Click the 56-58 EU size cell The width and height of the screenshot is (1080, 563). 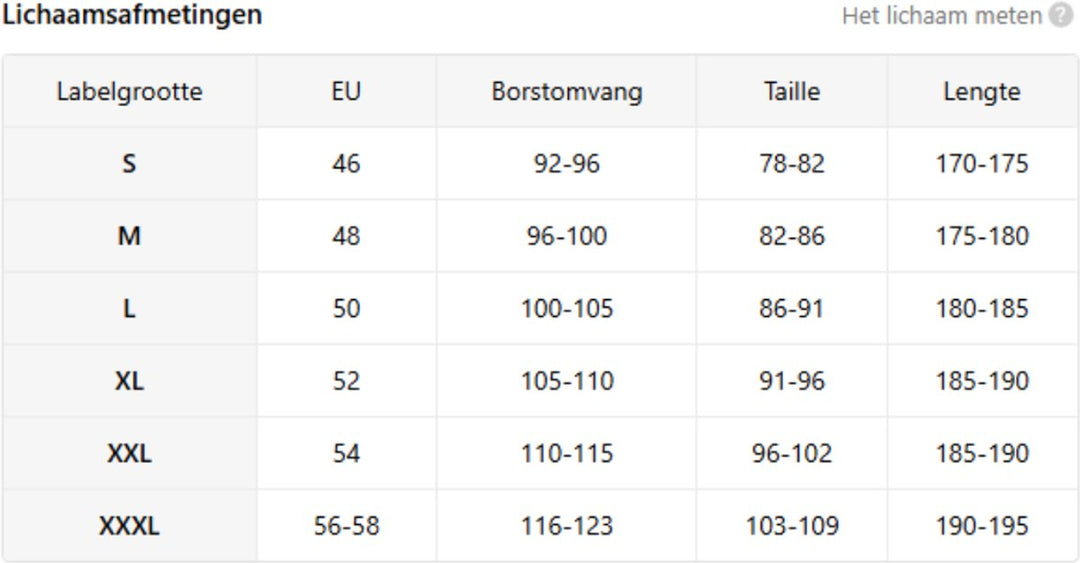pos(346,526)
